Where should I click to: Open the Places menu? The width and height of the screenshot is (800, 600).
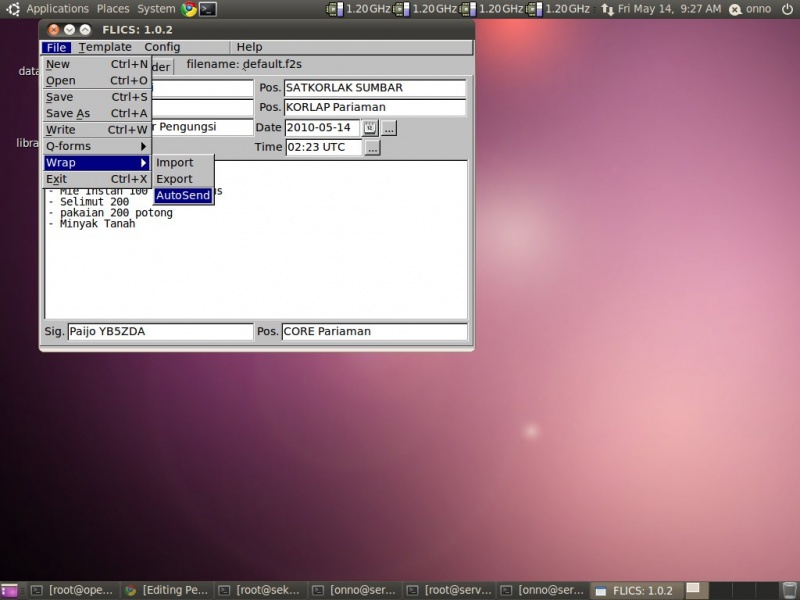[113, 8]
